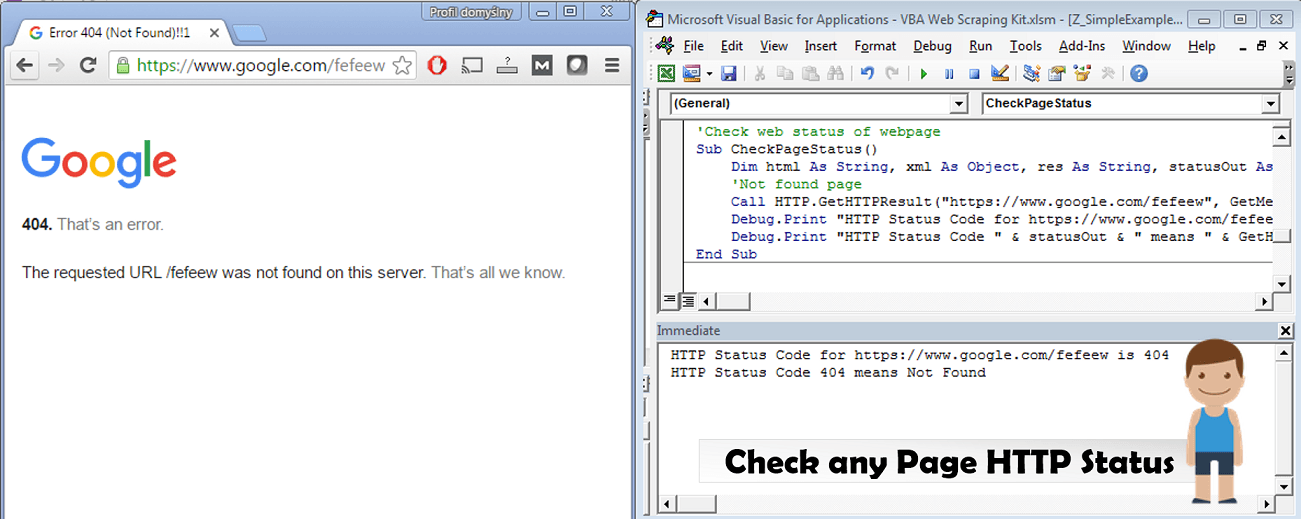Screen dimensions: 1301x519
Task: Click the dark rounded extension icon in Chrome
Action: pos(576,66)
